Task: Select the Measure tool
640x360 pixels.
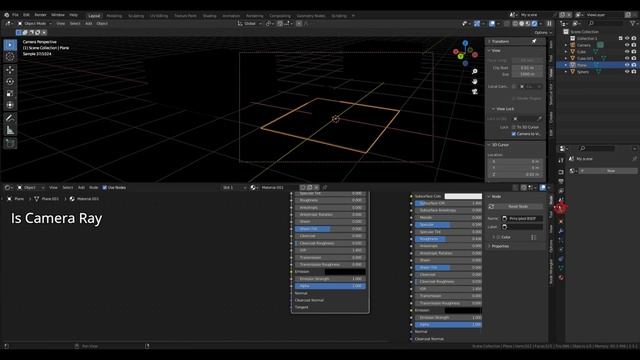Action: tap(10, 130)
